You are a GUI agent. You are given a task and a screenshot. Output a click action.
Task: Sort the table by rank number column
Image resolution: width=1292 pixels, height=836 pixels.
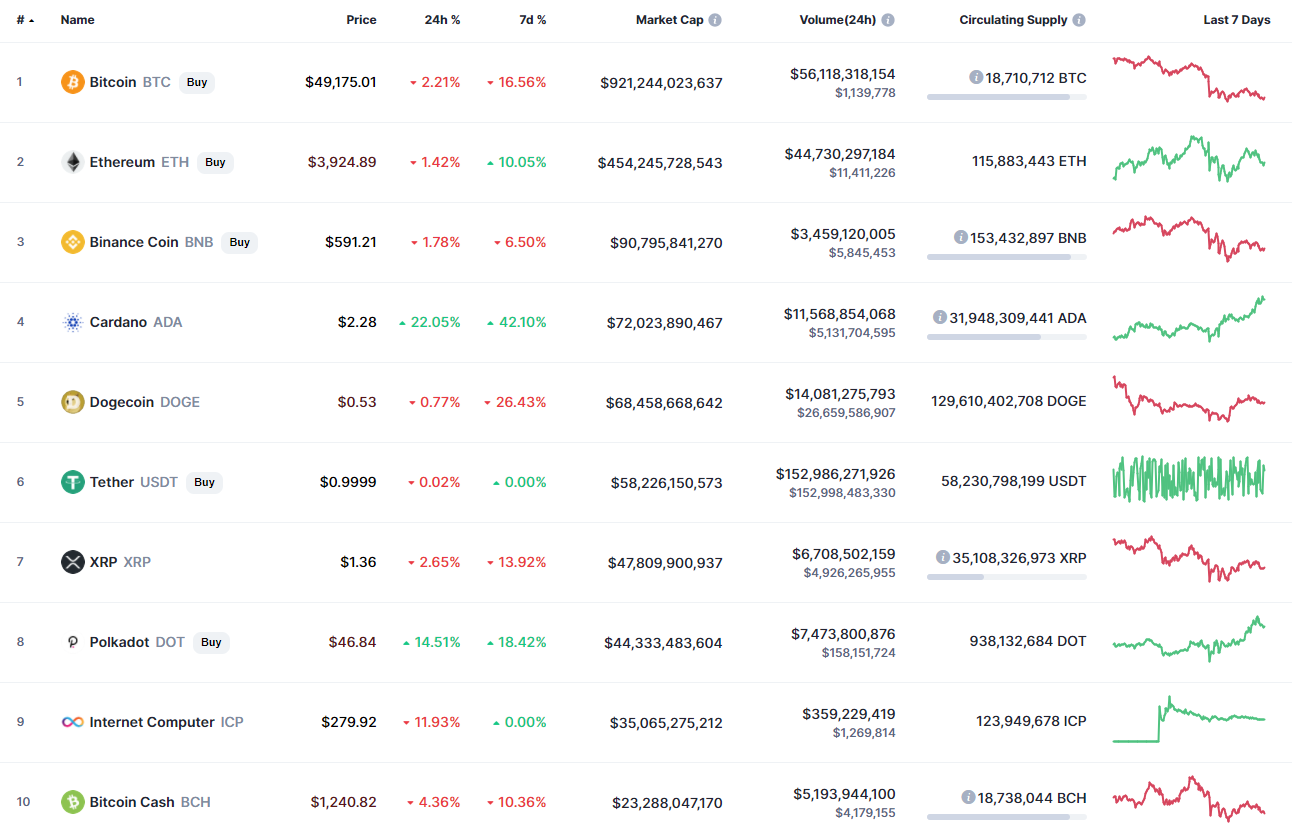click(x=21, y=20)
